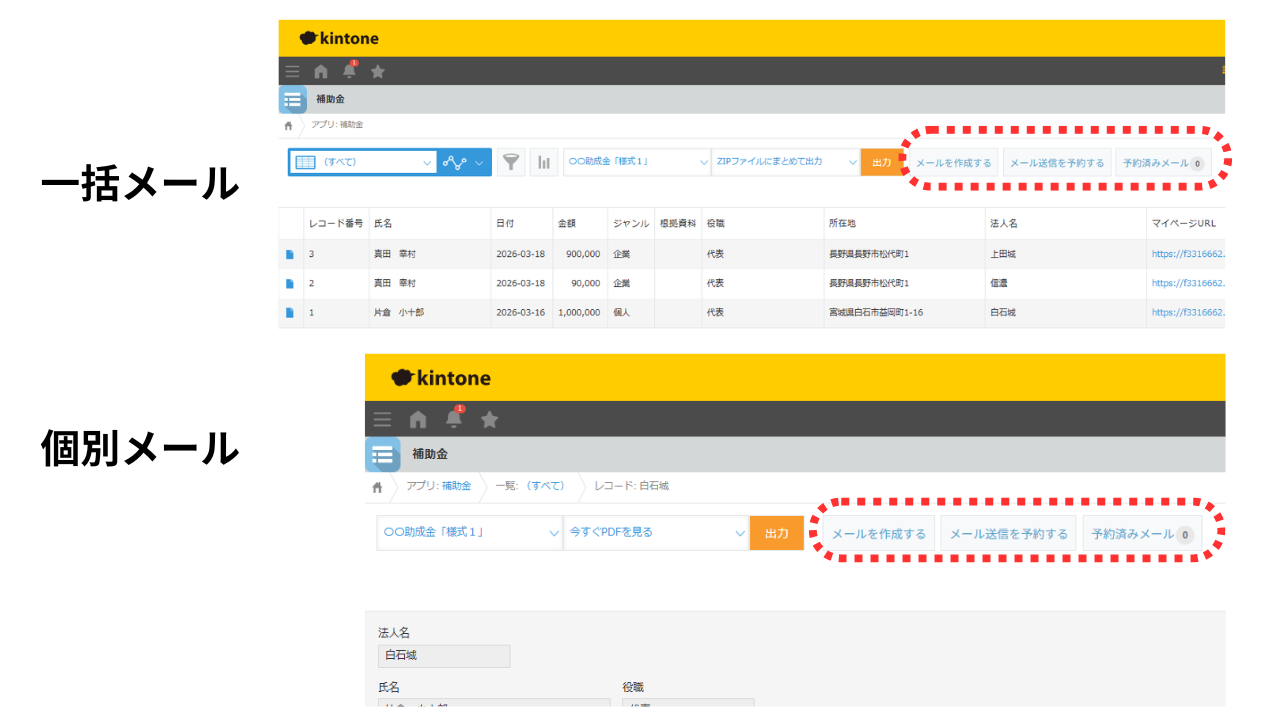1280x720 pixels.
Task: Open 予約済みメール showing count 0
Action: point(1160,161)
